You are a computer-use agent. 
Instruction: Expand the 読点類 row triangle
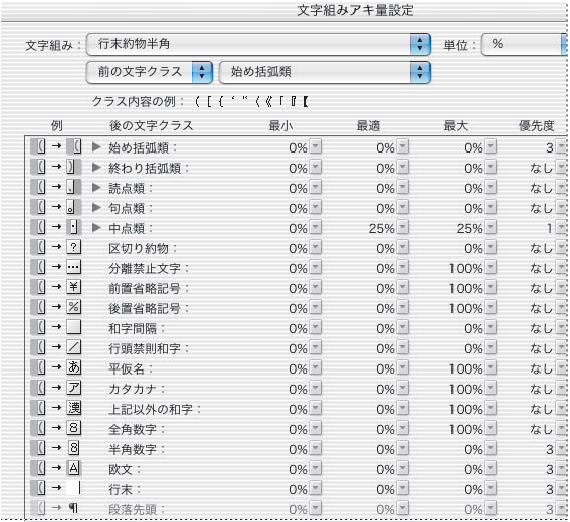point(96,187)
